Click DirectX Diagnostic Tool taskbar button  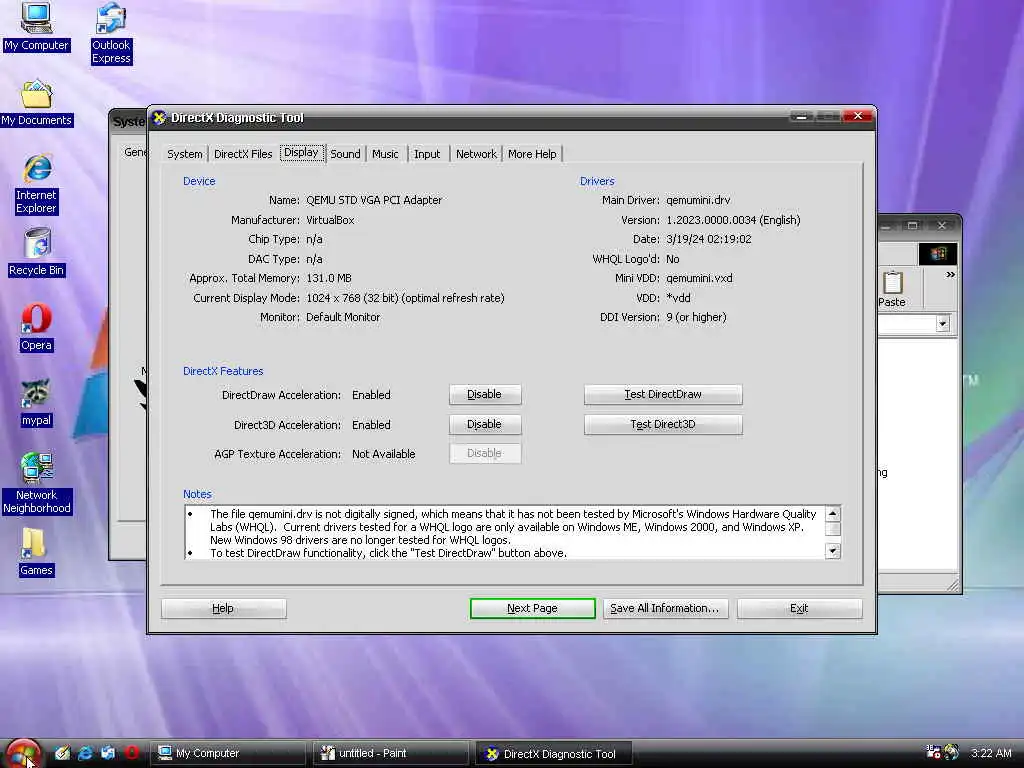tap(553, 754)
